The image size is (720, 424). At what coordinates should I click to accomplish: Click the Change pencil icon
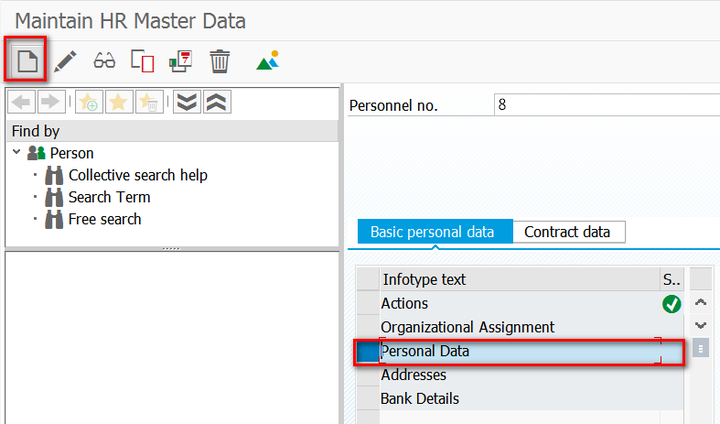[x=65, y=61]
